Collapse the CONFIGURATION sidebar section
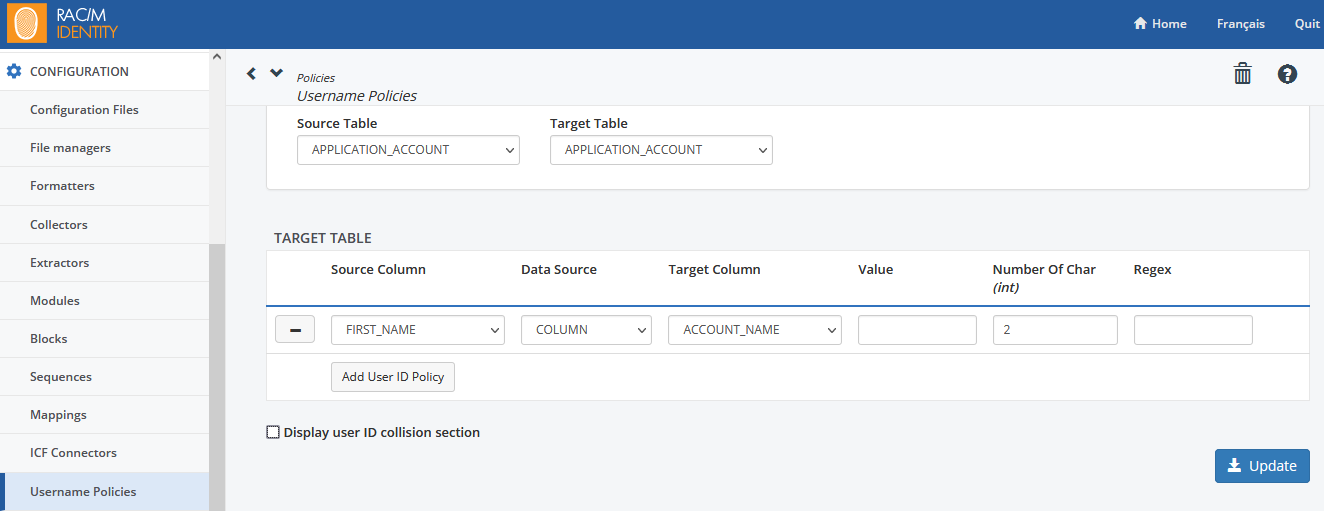This screenshot has height=511, width=1324. click(104, 72)
